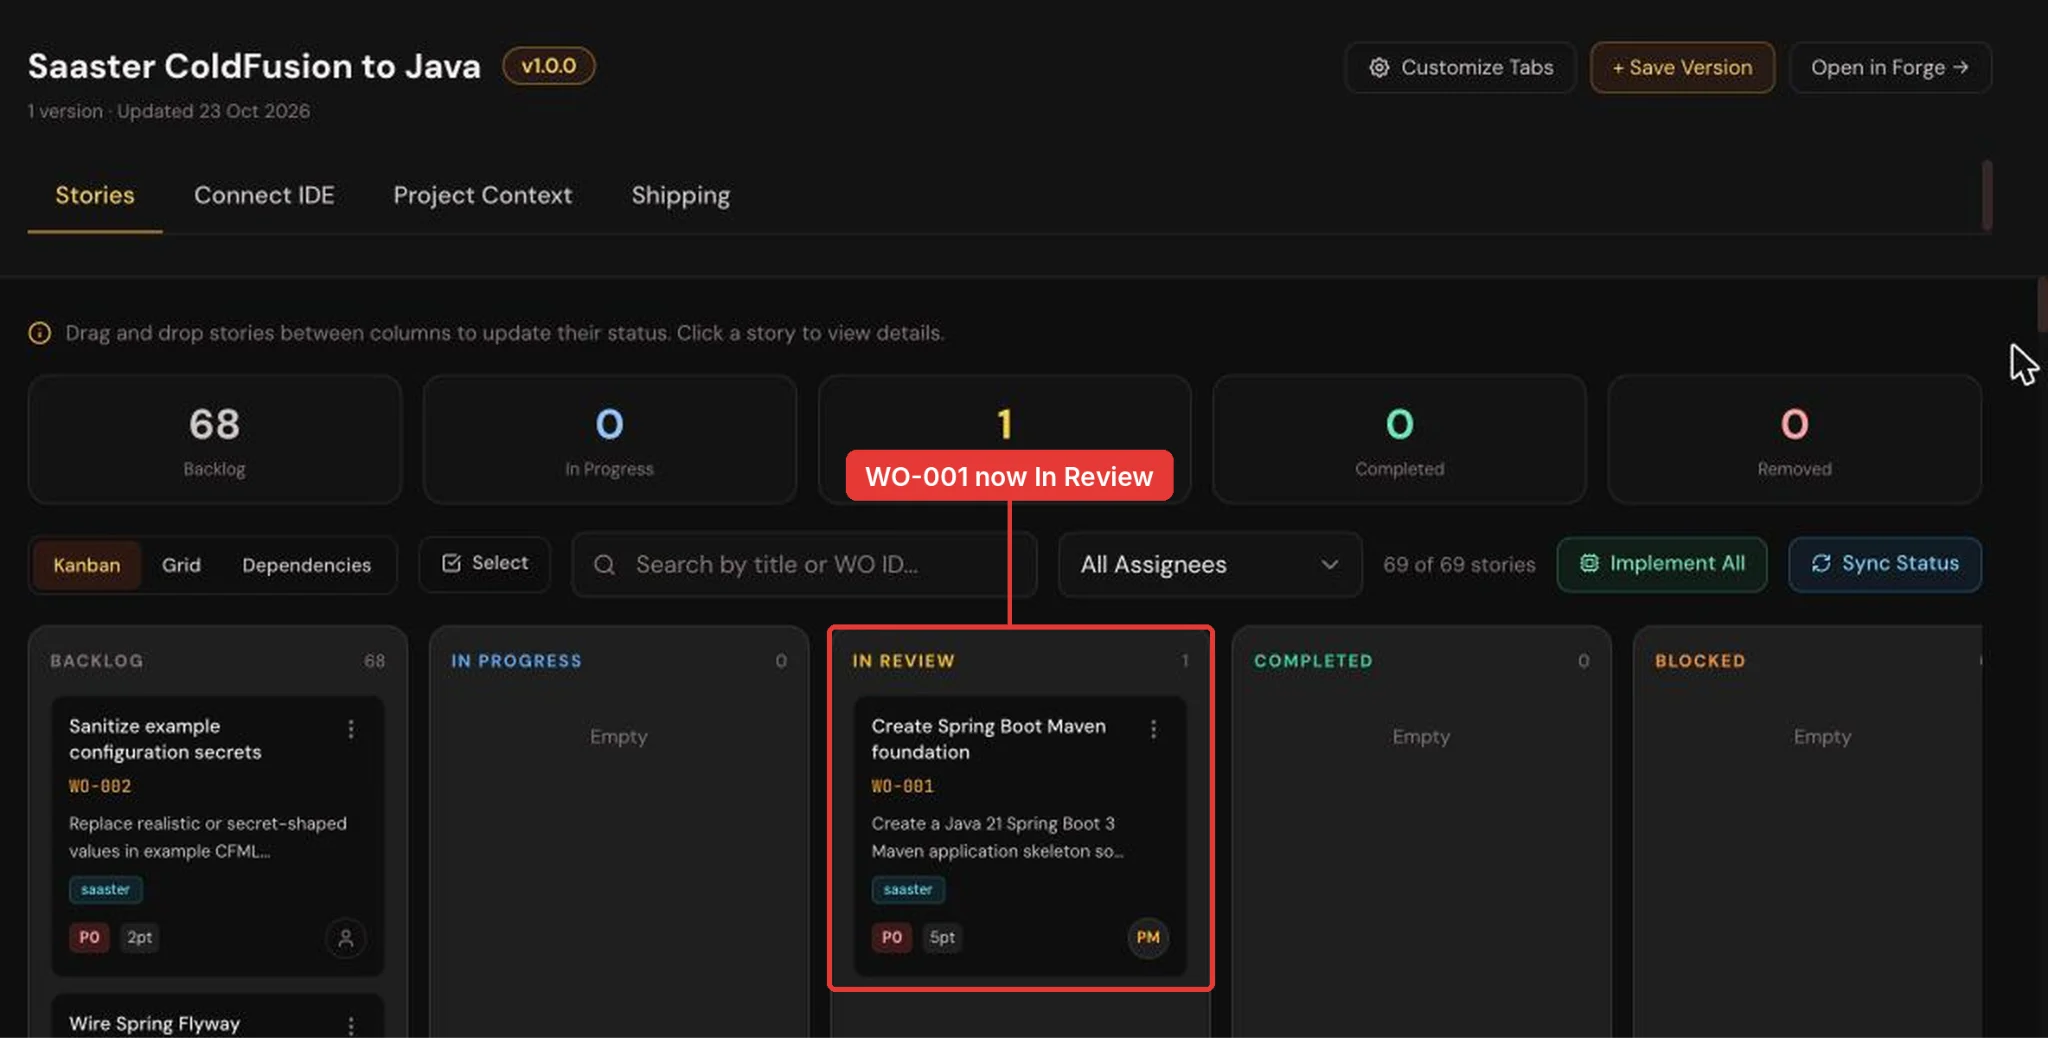Viewport: 2048px width, 1038px height.
Task: Open the Stories tab
Action: (x=95, y=196)
